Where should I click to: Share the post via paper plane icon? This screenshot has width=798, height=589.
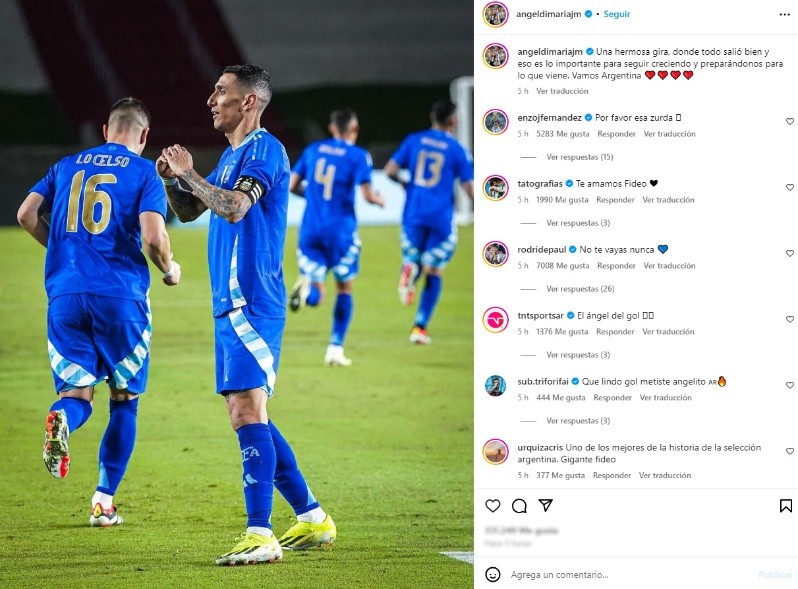point(546,505)
